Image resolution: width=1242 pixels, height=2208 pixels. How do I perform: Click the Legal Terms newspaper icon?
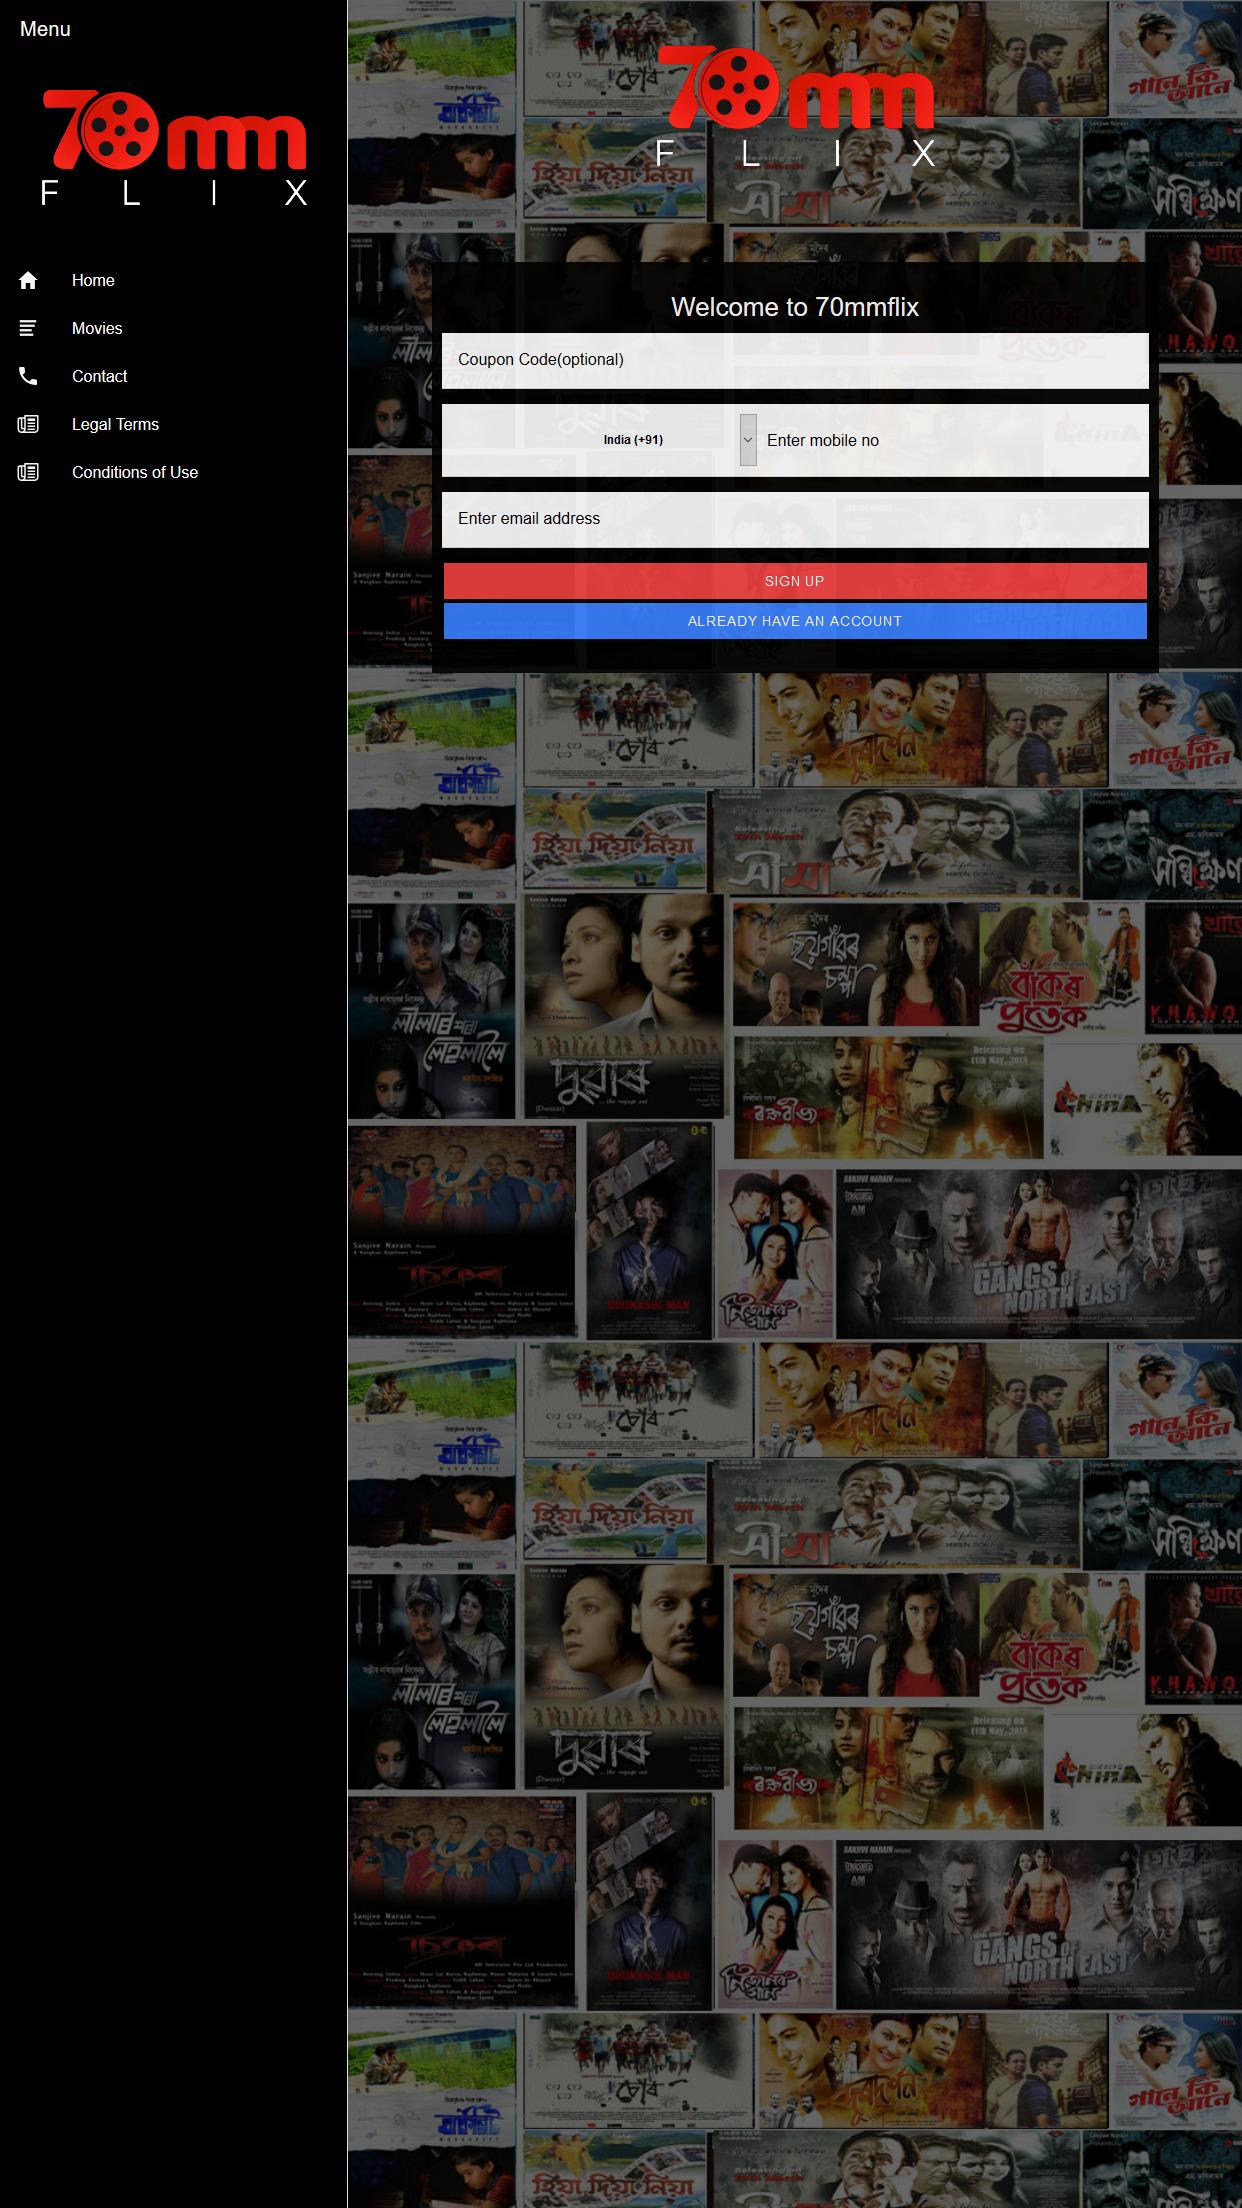[28, 425]
